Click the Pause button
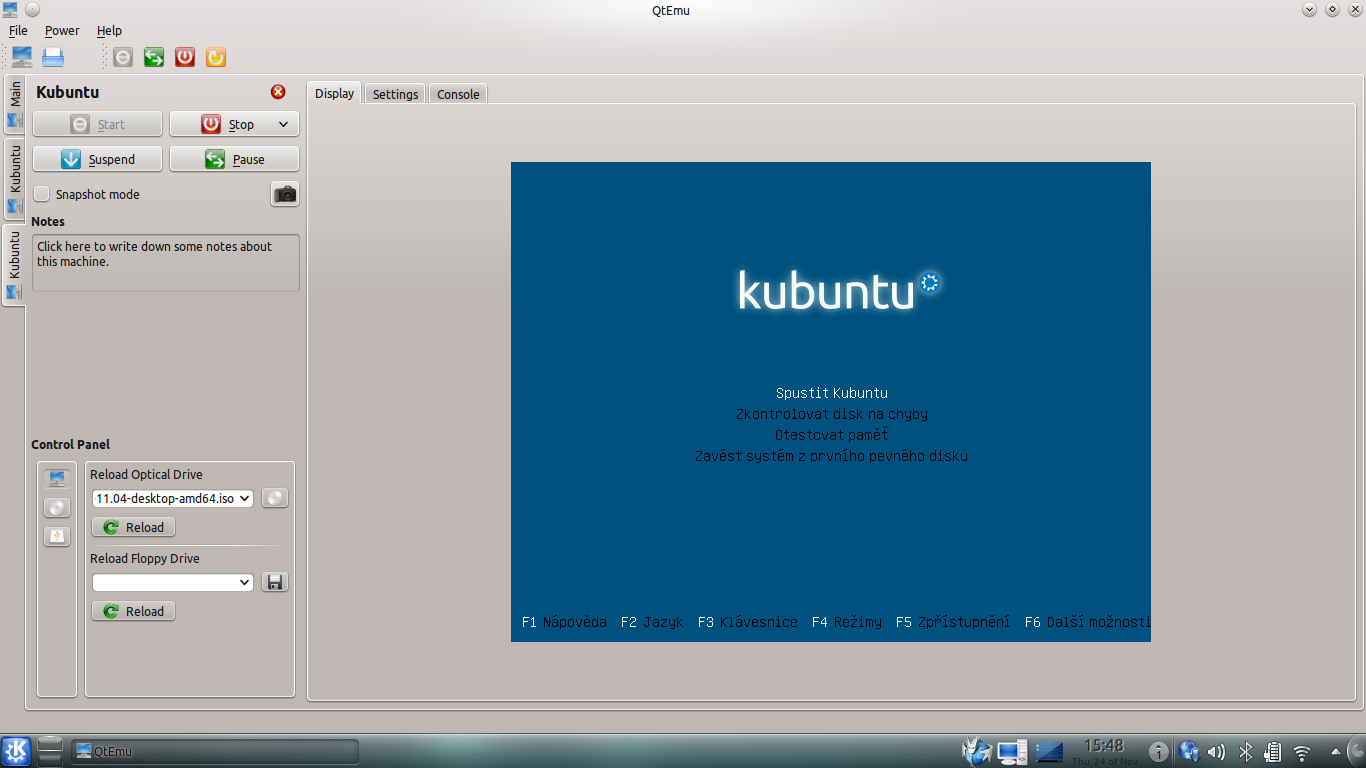This screenshot has width=1366, height=768. point(234,159)
